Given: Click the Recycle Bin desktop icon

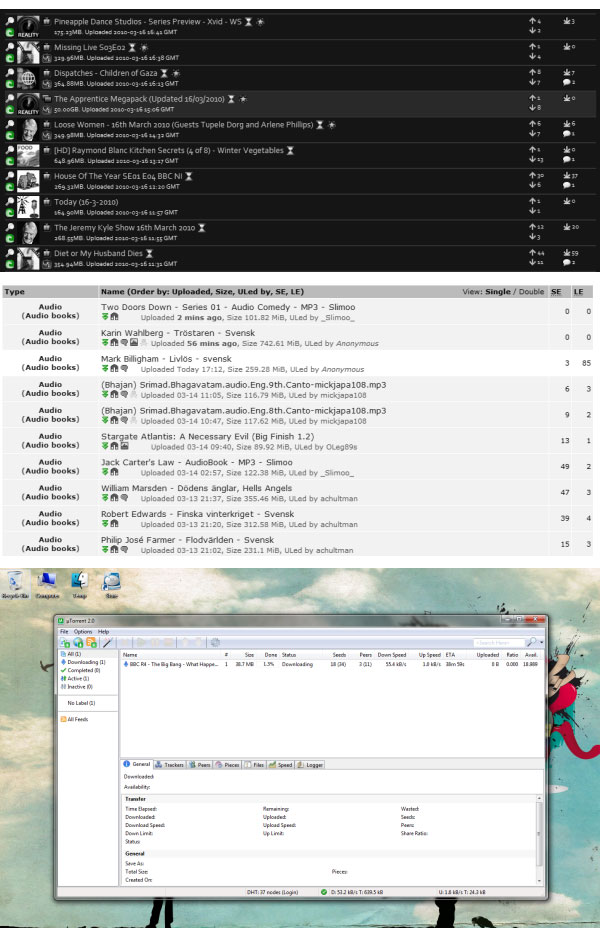Looking at the screenshot, I should [15, 584].
